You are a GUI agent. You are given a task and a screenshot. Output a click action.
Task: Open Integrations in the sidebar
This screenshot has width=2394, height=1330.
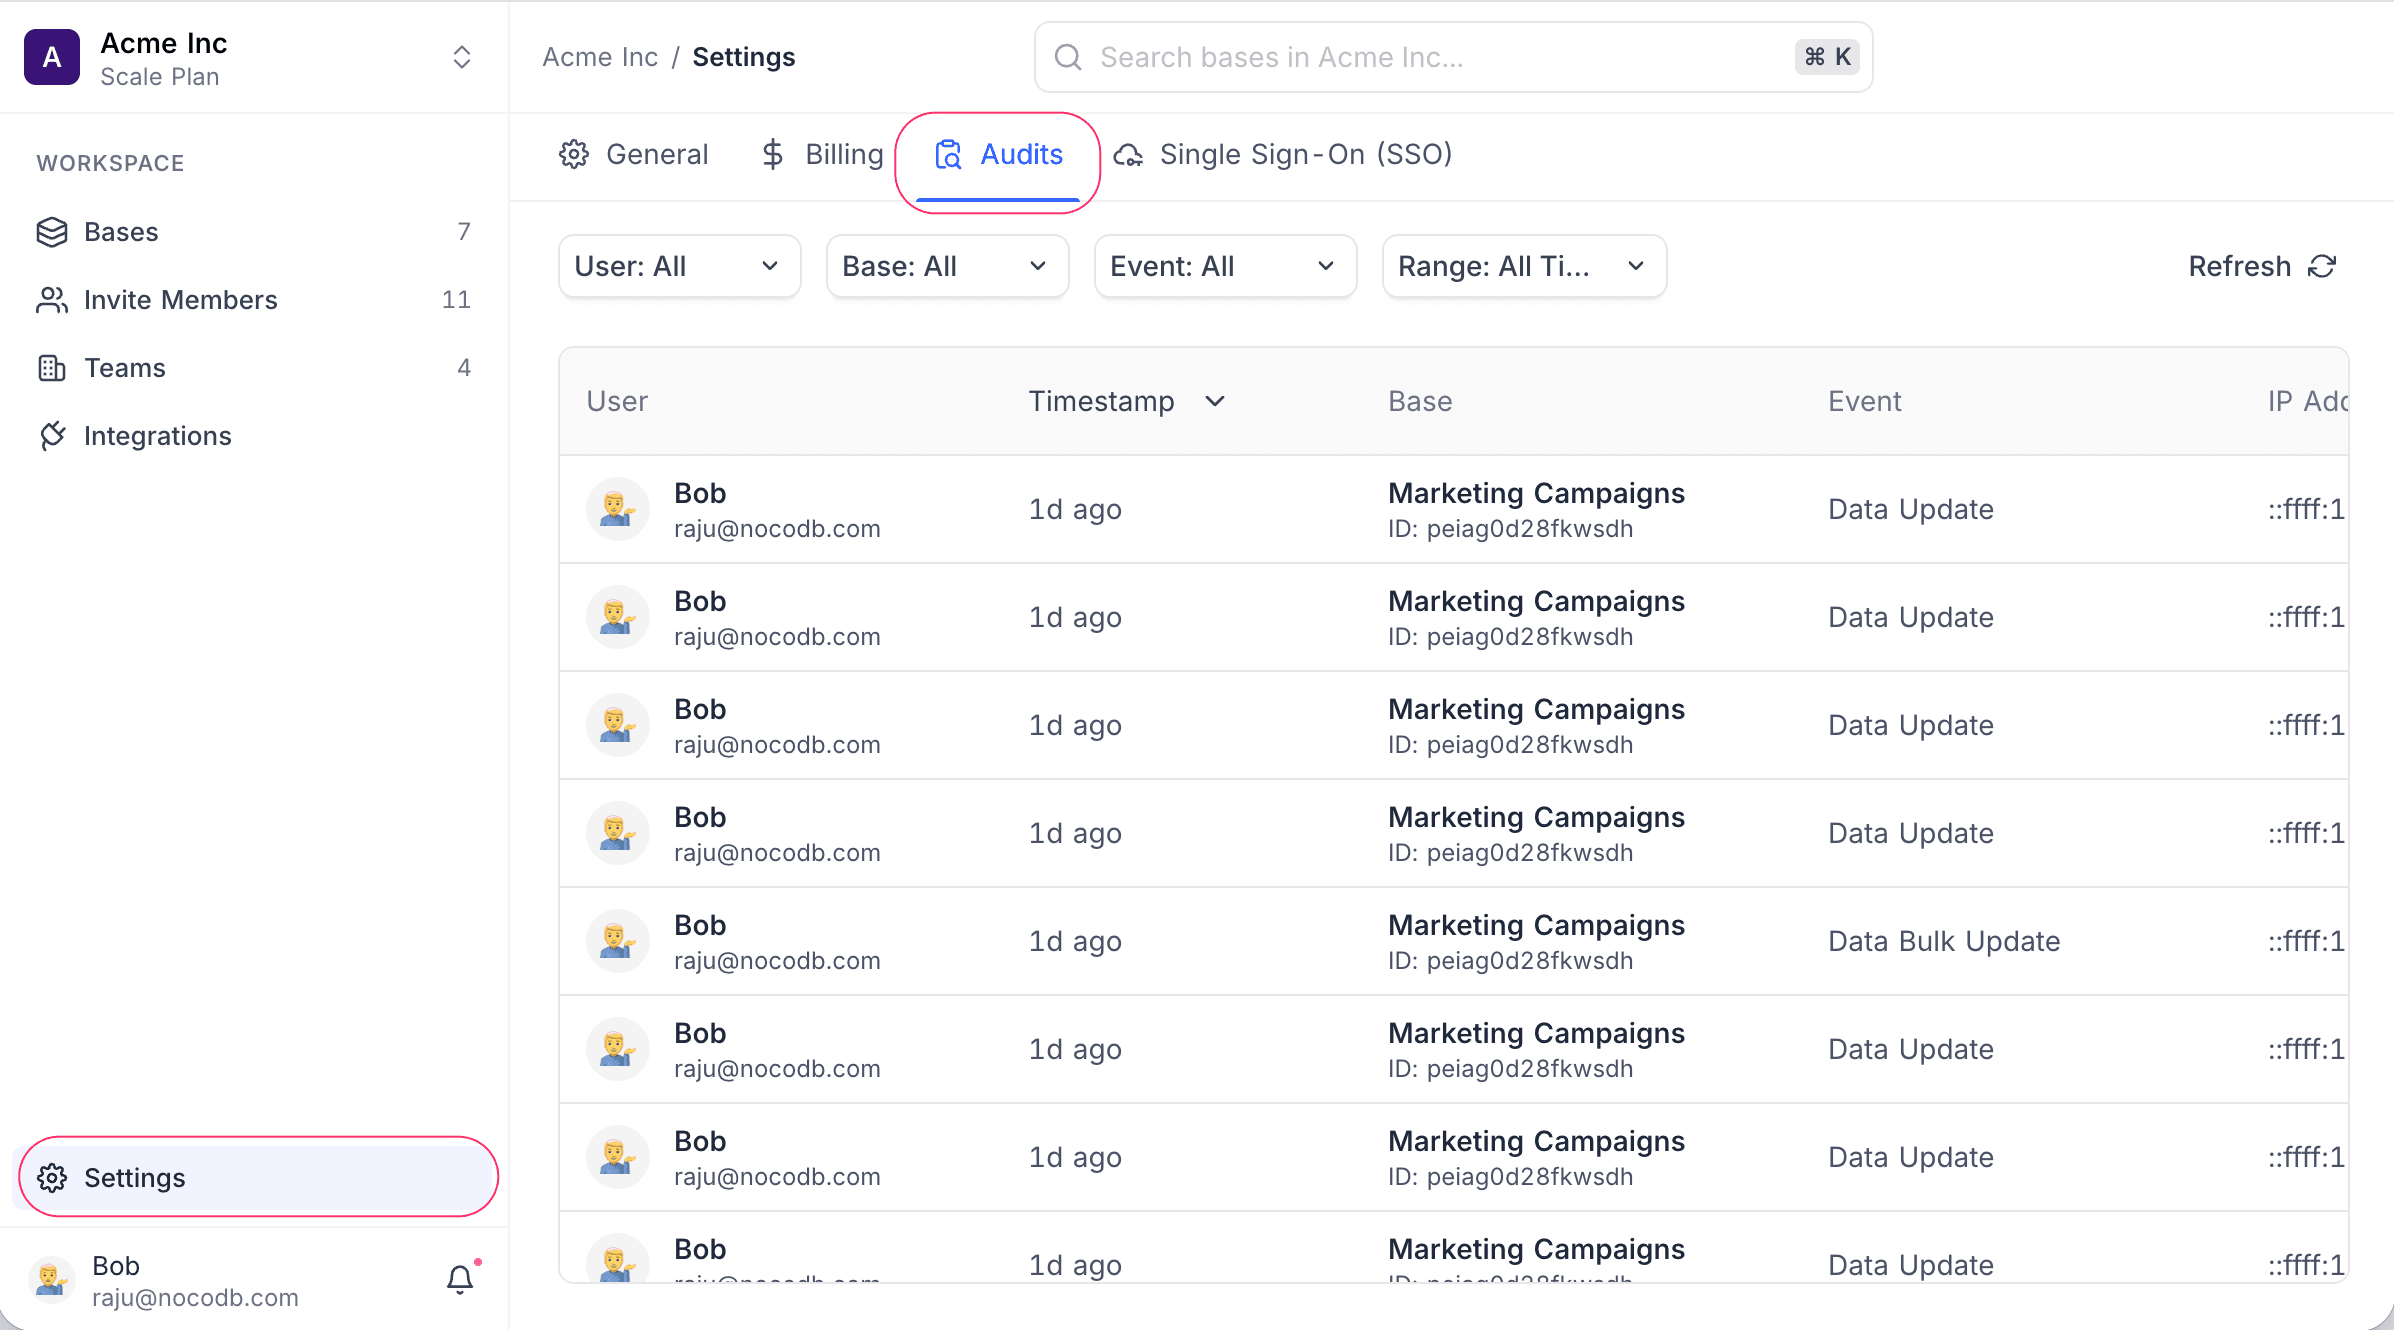pyautogui.click(x=254, y=436)
